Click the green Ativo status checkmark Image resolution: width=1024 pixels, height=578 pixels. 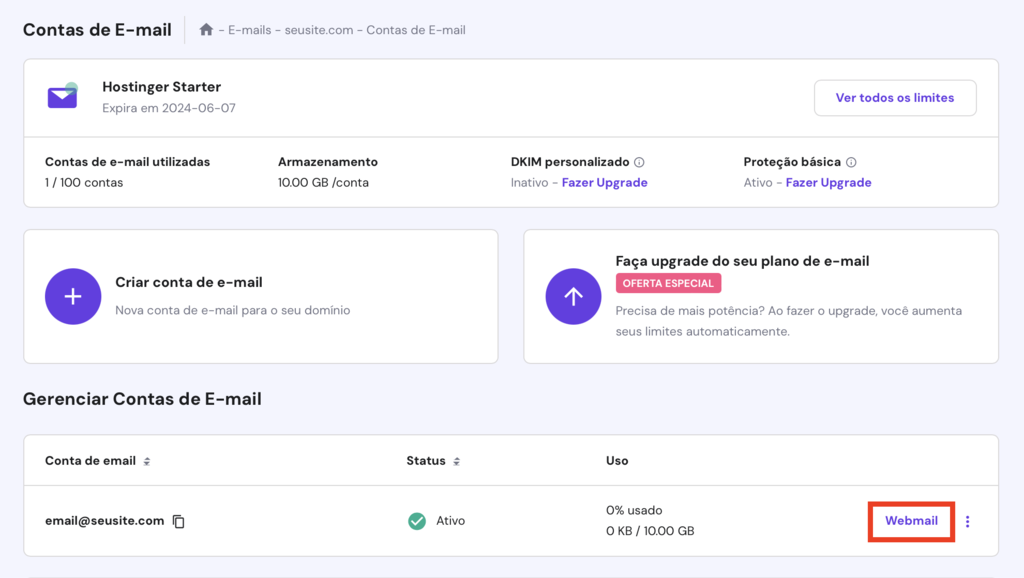[x=417, y=521]
